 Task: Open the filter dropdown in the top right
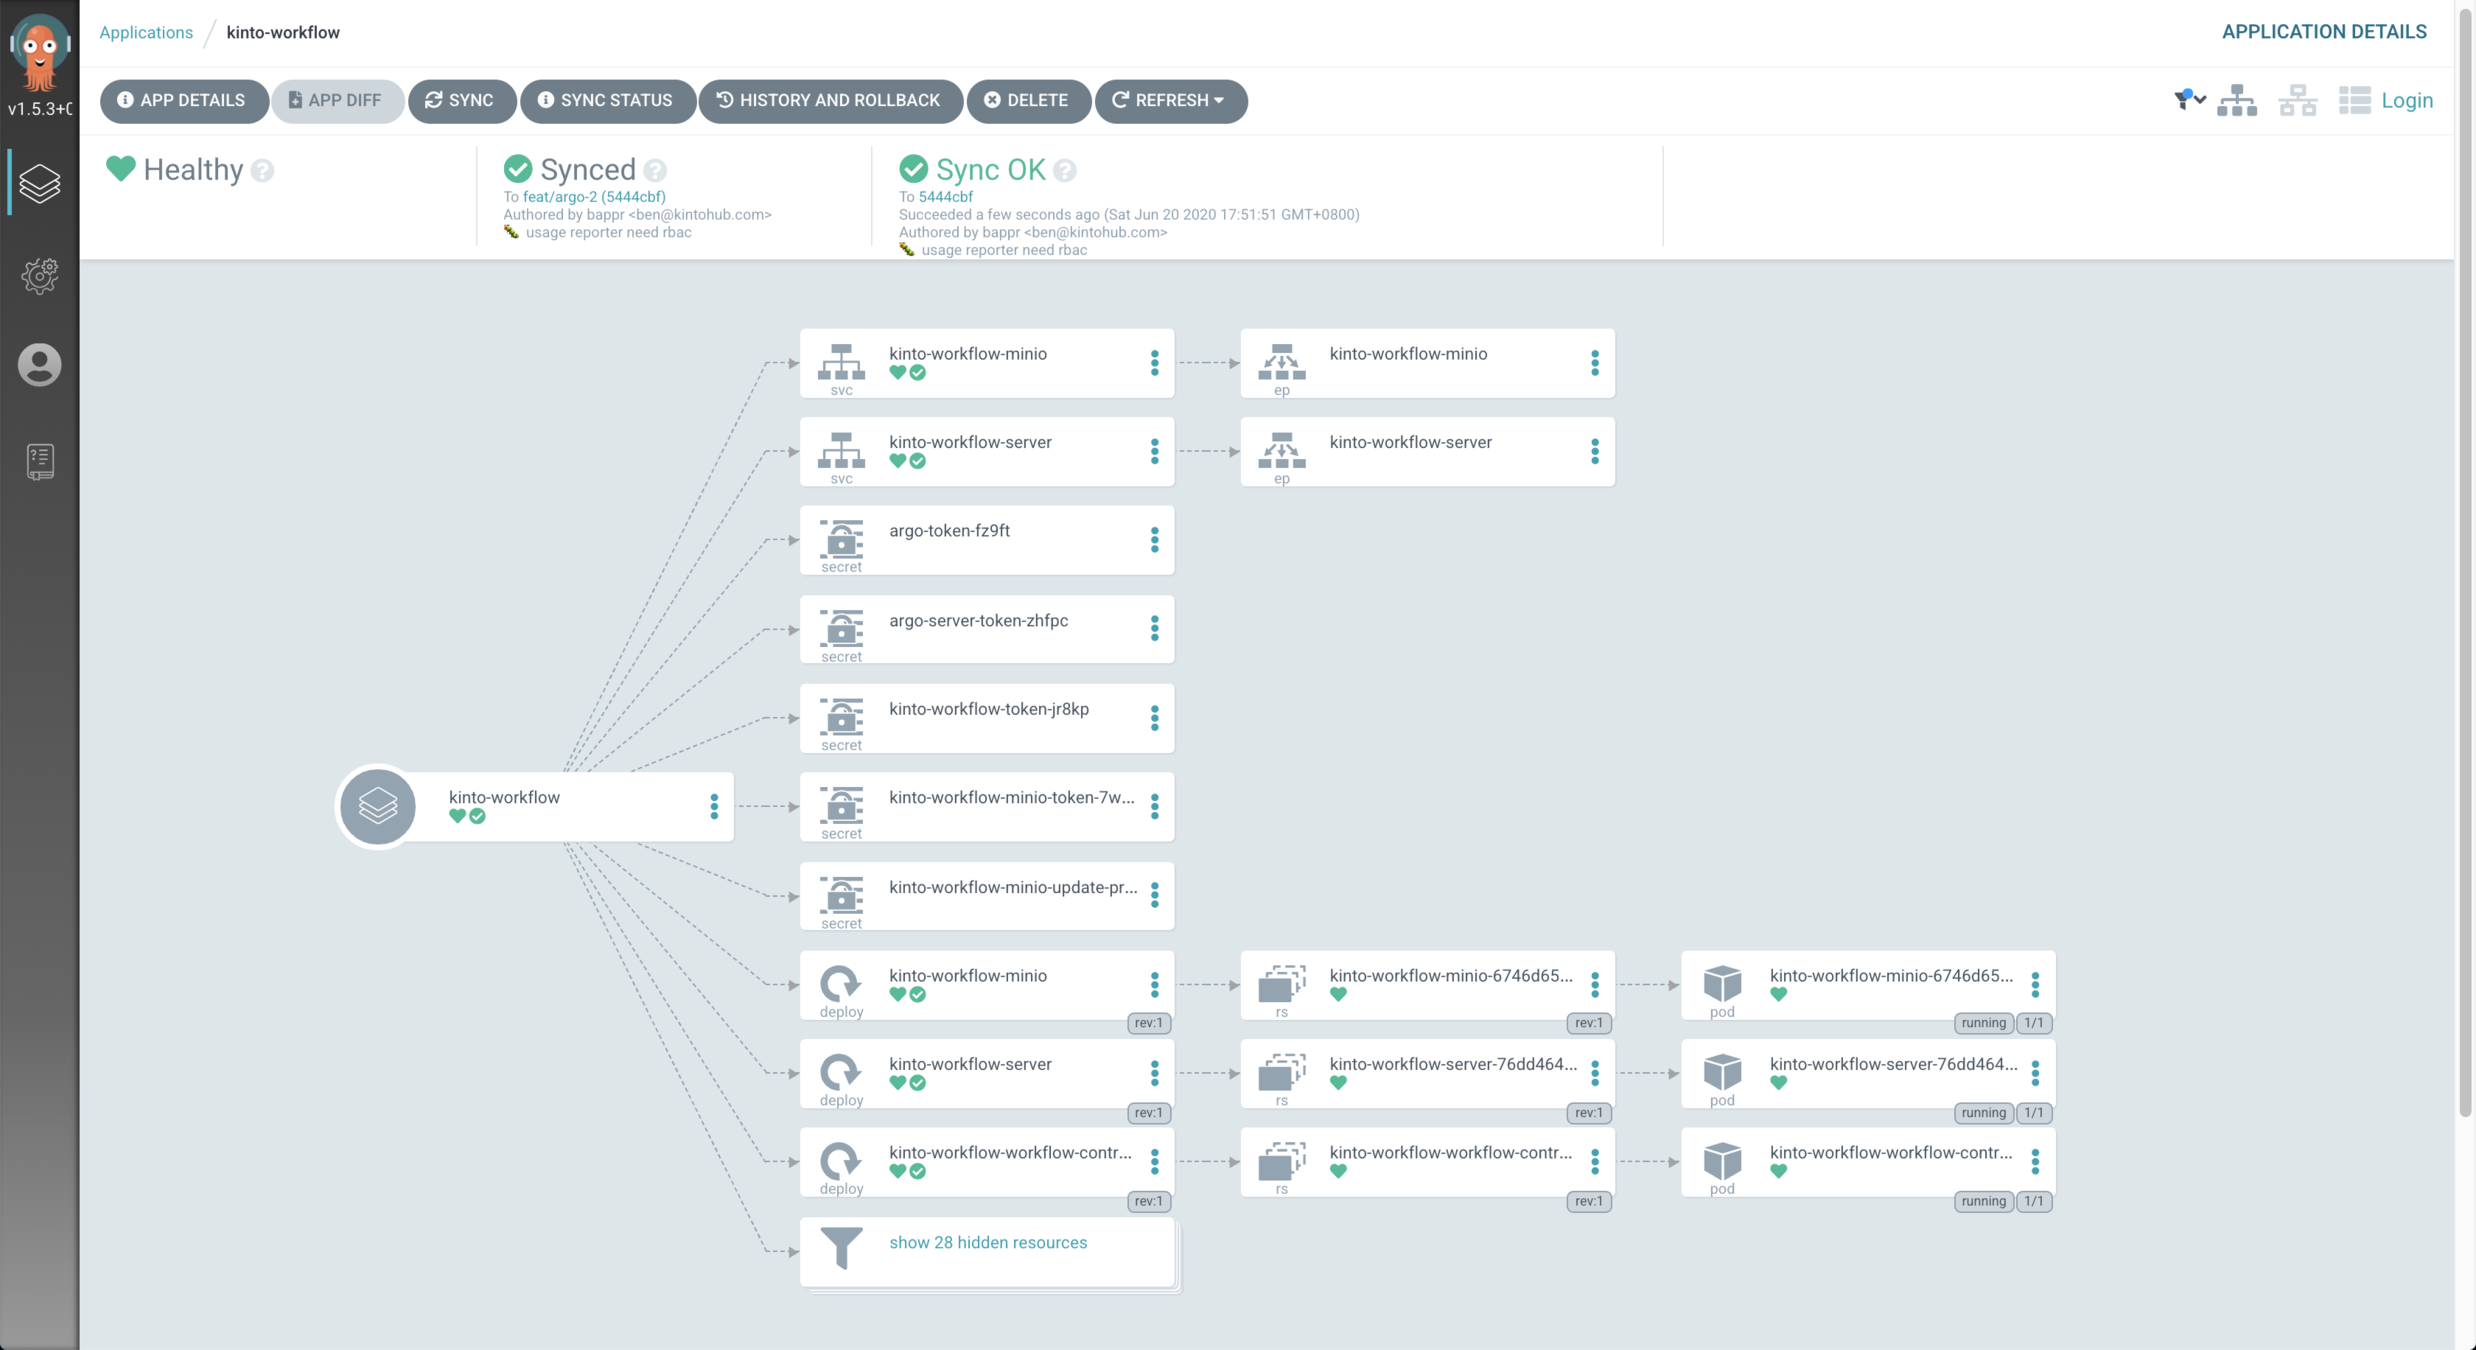click(2189, 100)
